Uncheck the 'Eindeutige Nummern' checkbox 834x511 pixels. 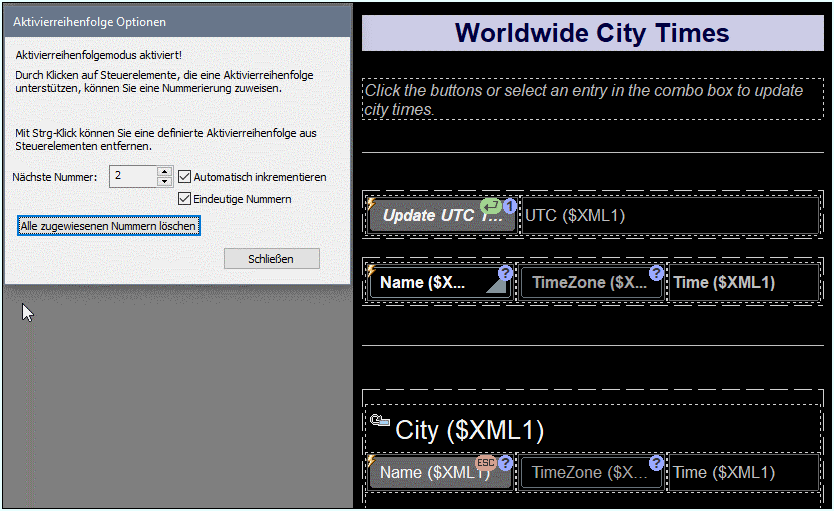coord(184,199)
